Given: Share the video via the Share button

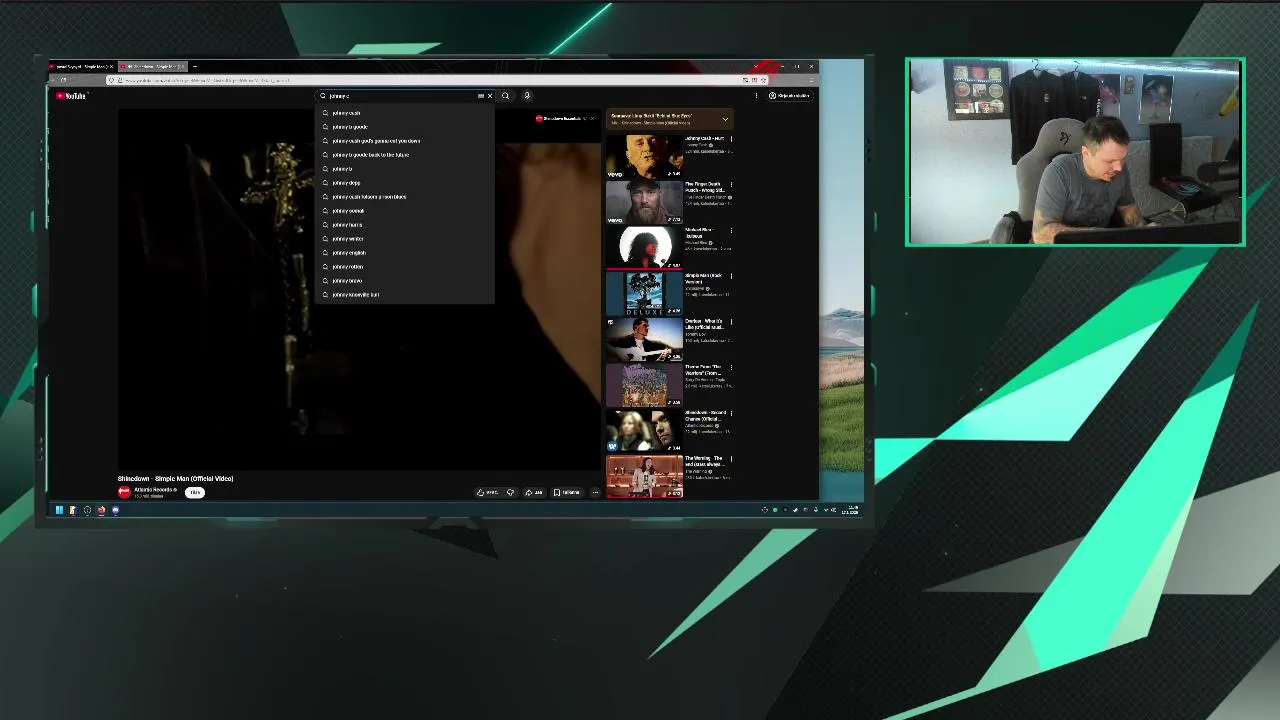Looking at the screenshot, I should click(x=535, y=492).
